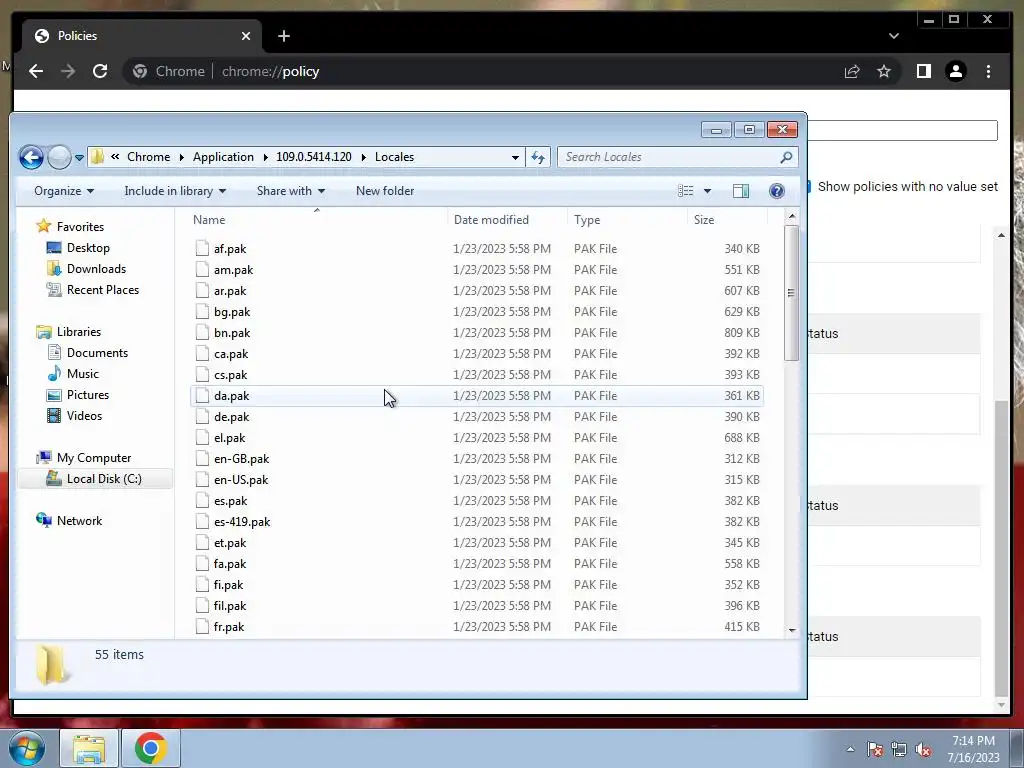
Task: Expand subfolders arrow after Chrome breadcrumb
Action: [181, 157]
